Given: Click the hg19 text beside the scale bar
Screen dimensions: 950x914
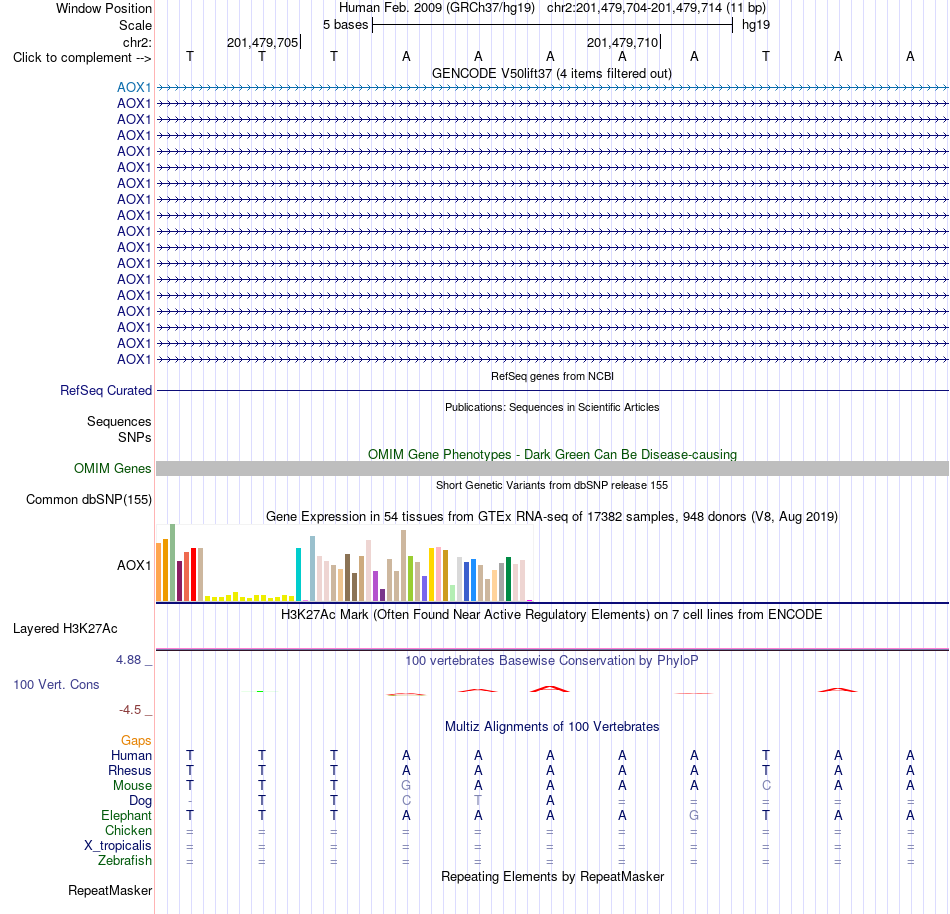Looking at the screenshot, I should point(756,25).
